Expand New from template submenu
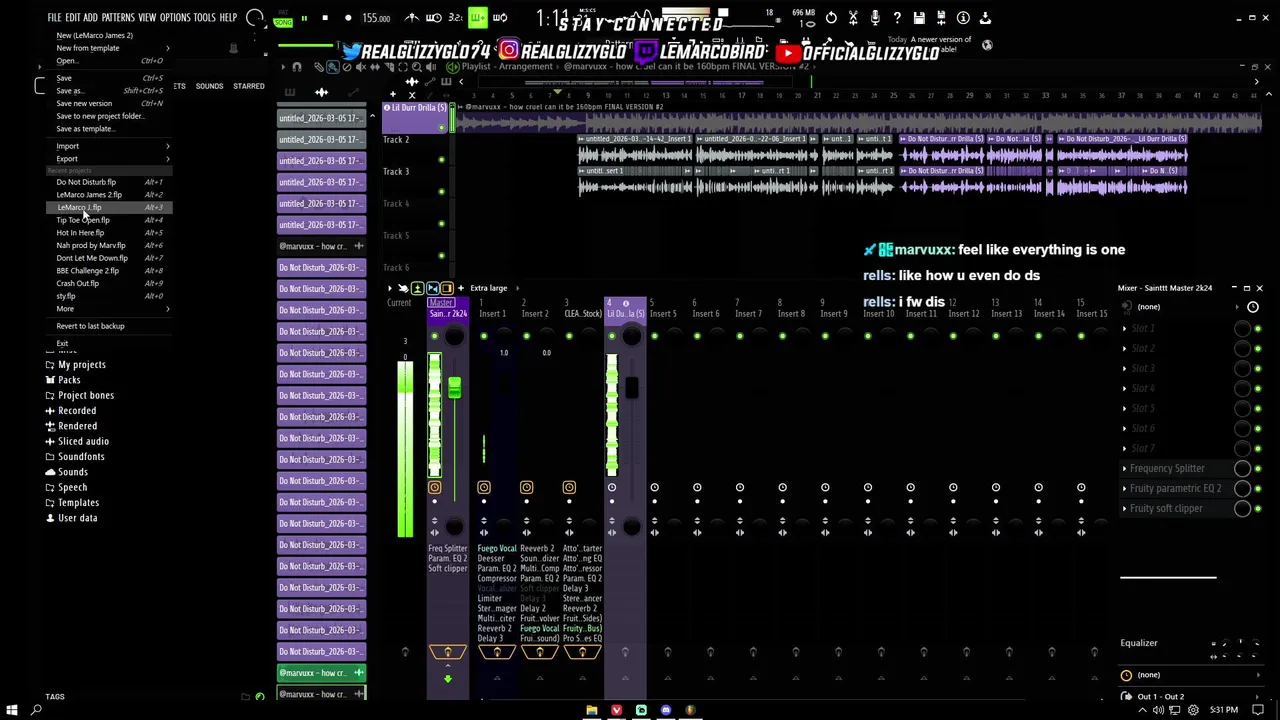Viewport: 1280px width, 720px height. point(110,48)
